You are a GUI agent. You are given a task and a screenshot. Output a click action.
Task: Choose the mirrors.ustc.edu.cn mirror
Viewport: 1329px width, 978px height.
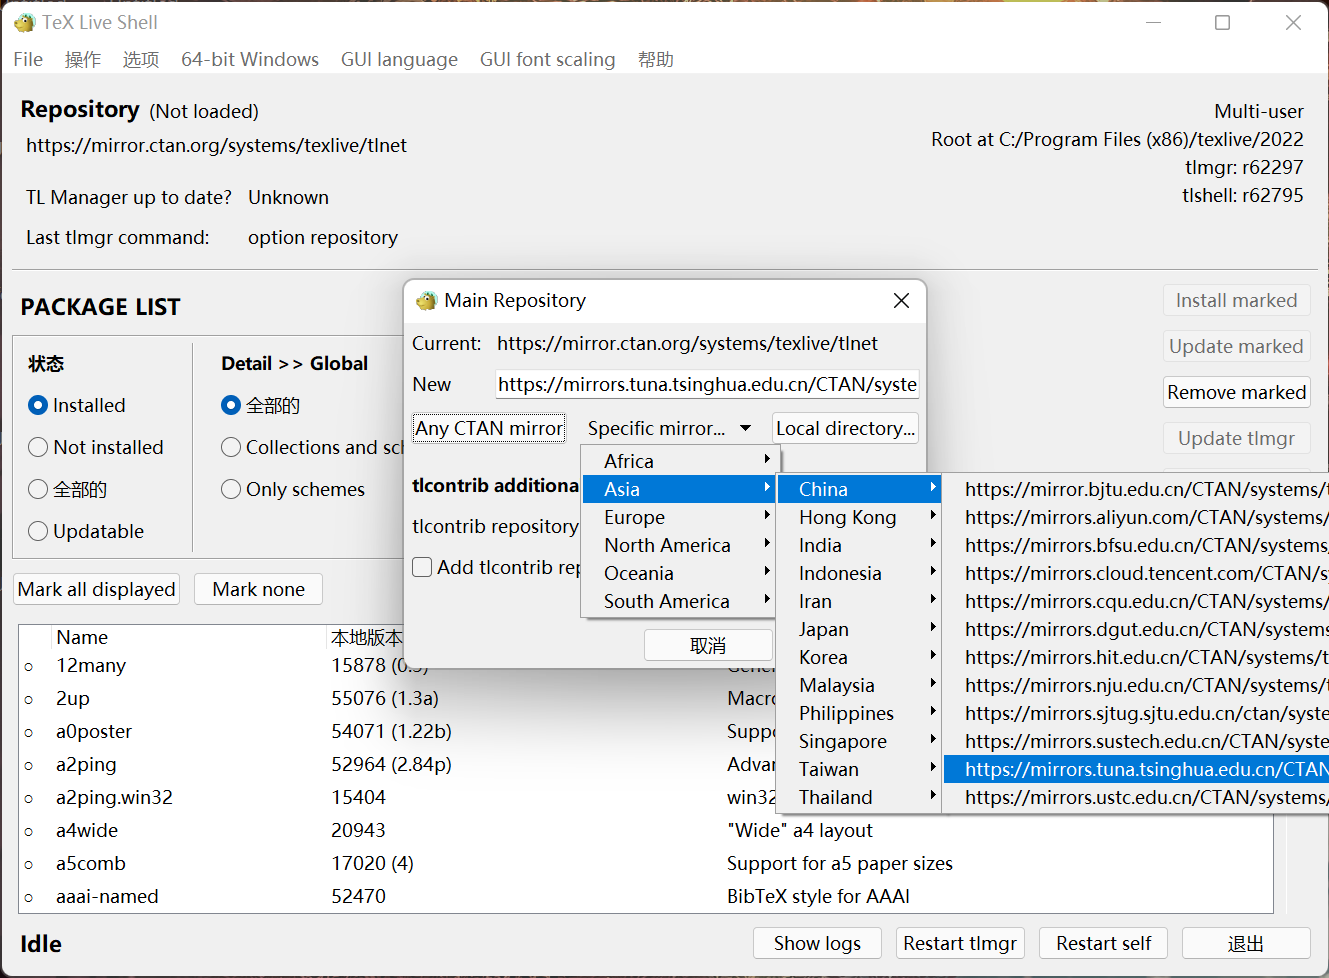coord(1136,797)
